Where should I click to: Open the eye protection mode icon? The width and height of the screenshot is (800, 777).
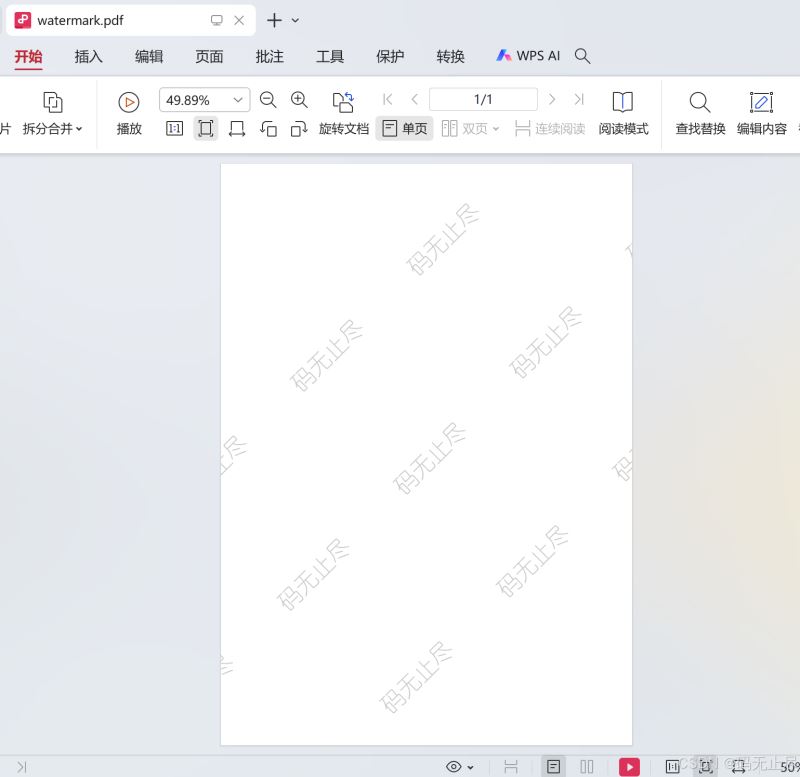pyautogui.click(x=454, y=767)
